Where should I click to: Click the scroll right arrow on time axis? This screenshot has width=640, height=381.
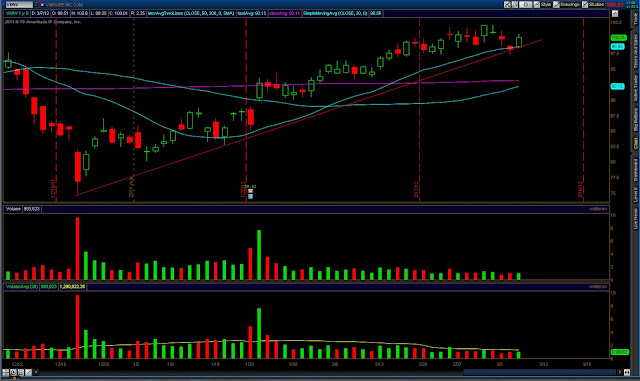pyautogui.click(x=620, y=372)
